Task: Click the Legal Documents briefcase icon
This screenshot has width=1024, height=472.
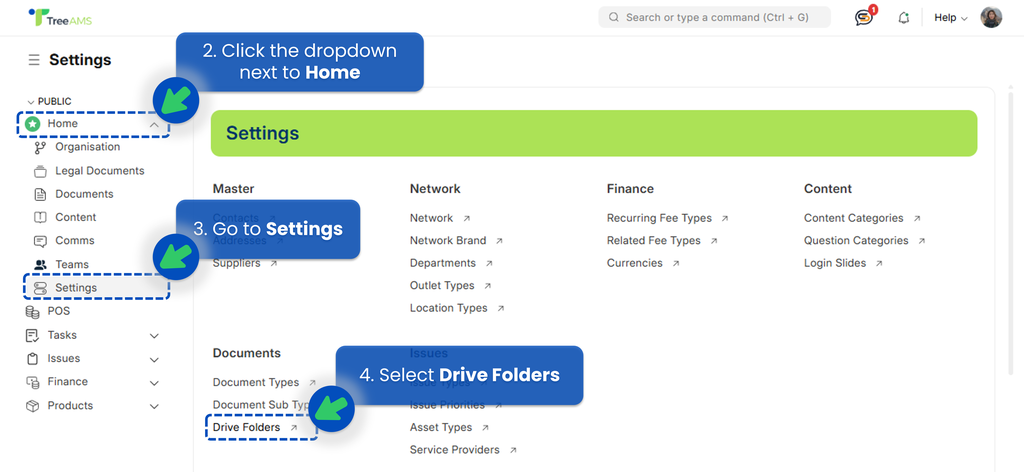Action: [40, 171]
